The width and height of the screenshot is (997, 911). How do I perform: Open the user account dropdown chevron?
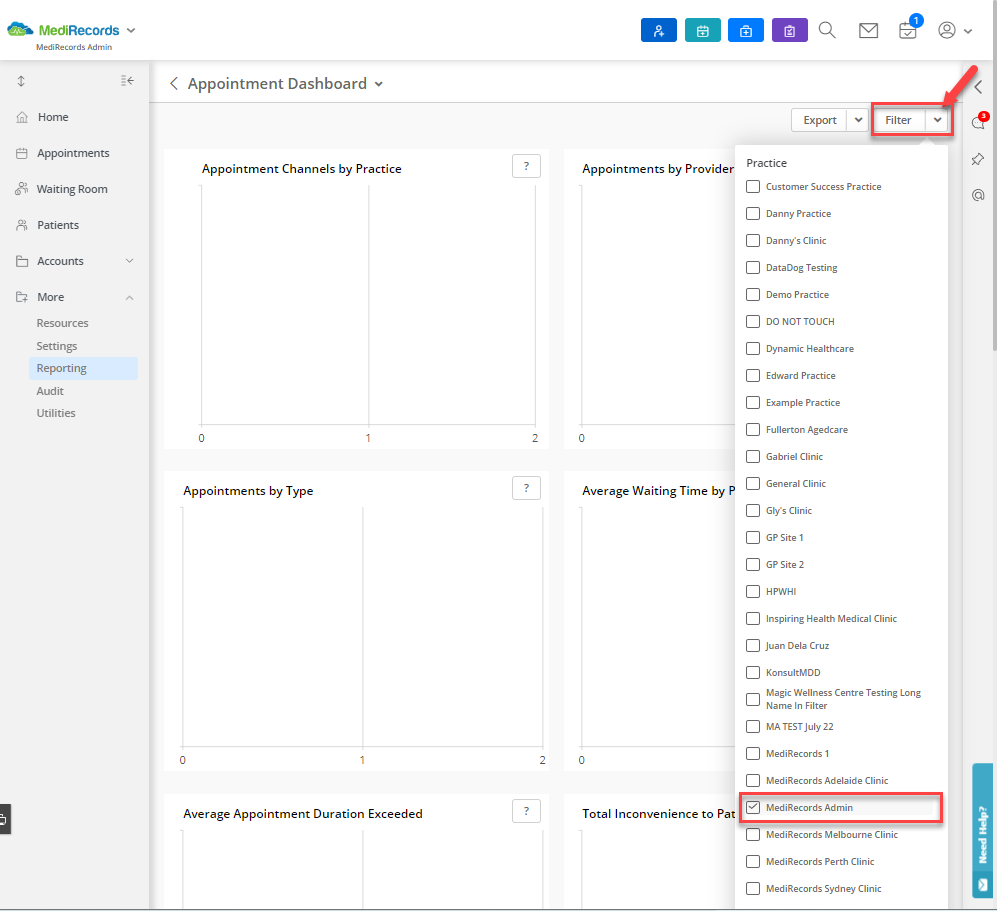click(968, 31)
